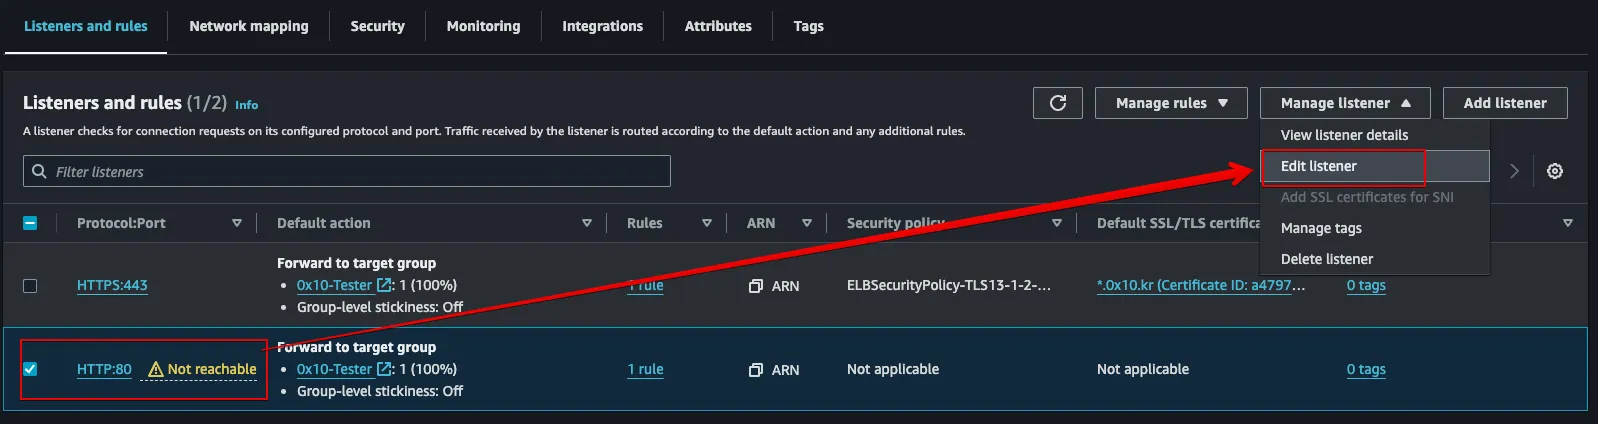Sort by the Protocol:Port column arrow

(x=237, y=223)
